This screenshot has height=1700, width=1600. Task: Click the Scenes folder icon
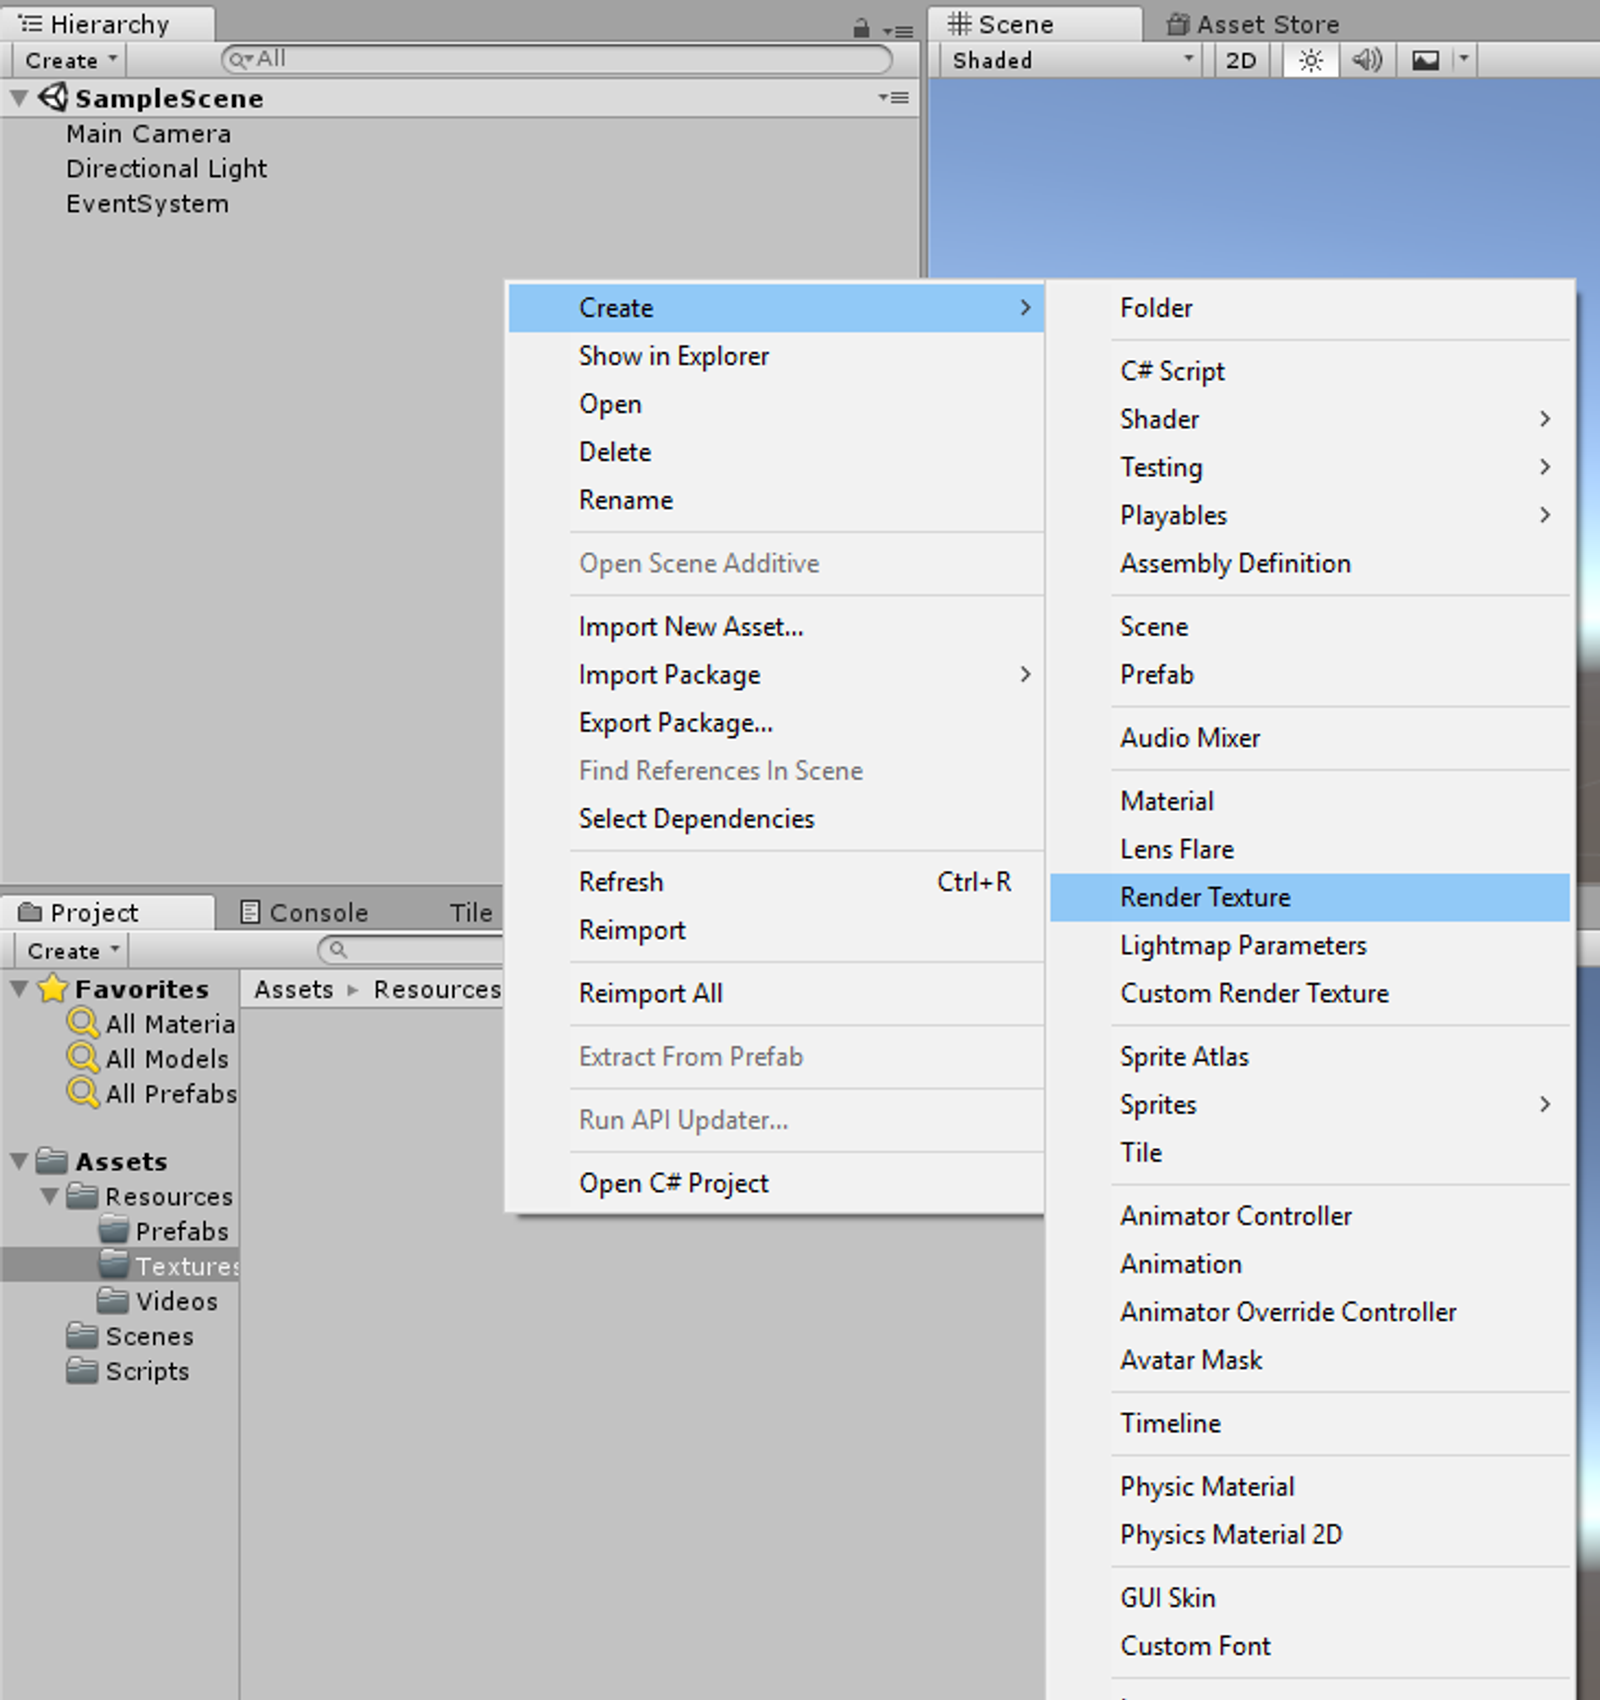coord(82,1335)
